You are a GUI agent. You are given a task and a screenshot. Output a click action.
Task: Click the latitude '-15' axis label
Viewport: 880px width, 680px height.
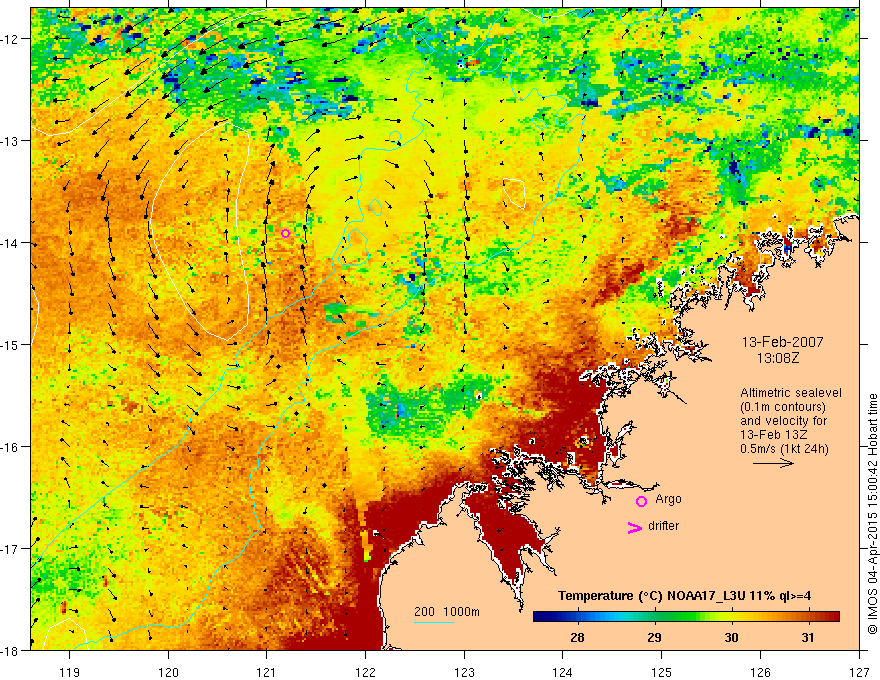click(10, 344)
